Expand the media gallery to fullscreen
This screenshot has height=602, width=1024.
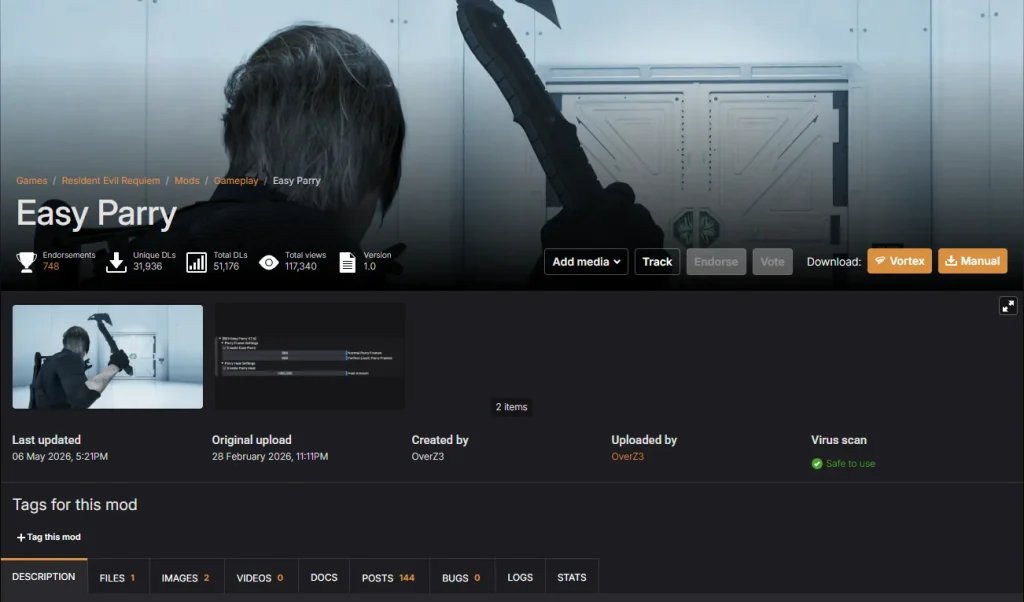point(1008,306)
